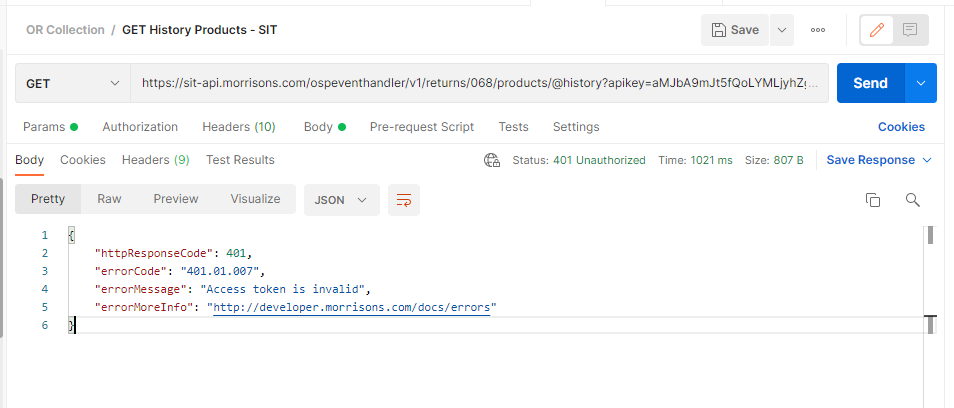Open the comments icon
954x408 pixels.
pos(910,30)
